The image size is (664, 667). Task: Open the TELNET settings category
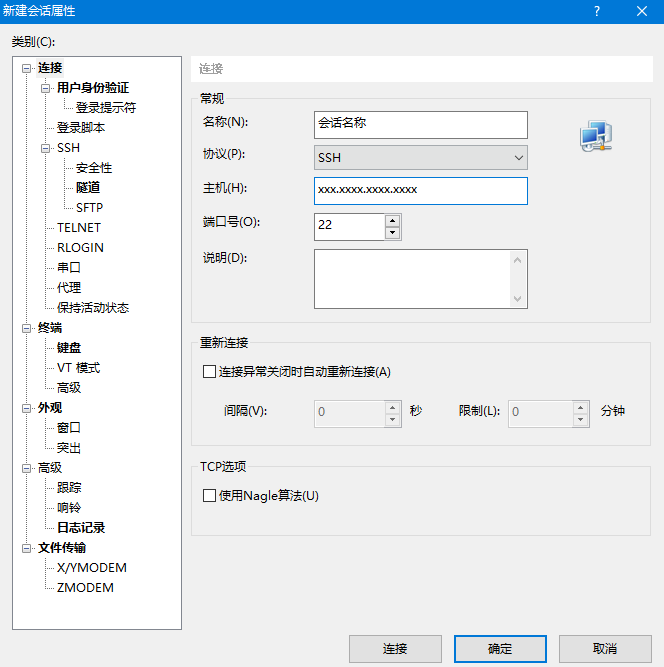pos(79,228)
